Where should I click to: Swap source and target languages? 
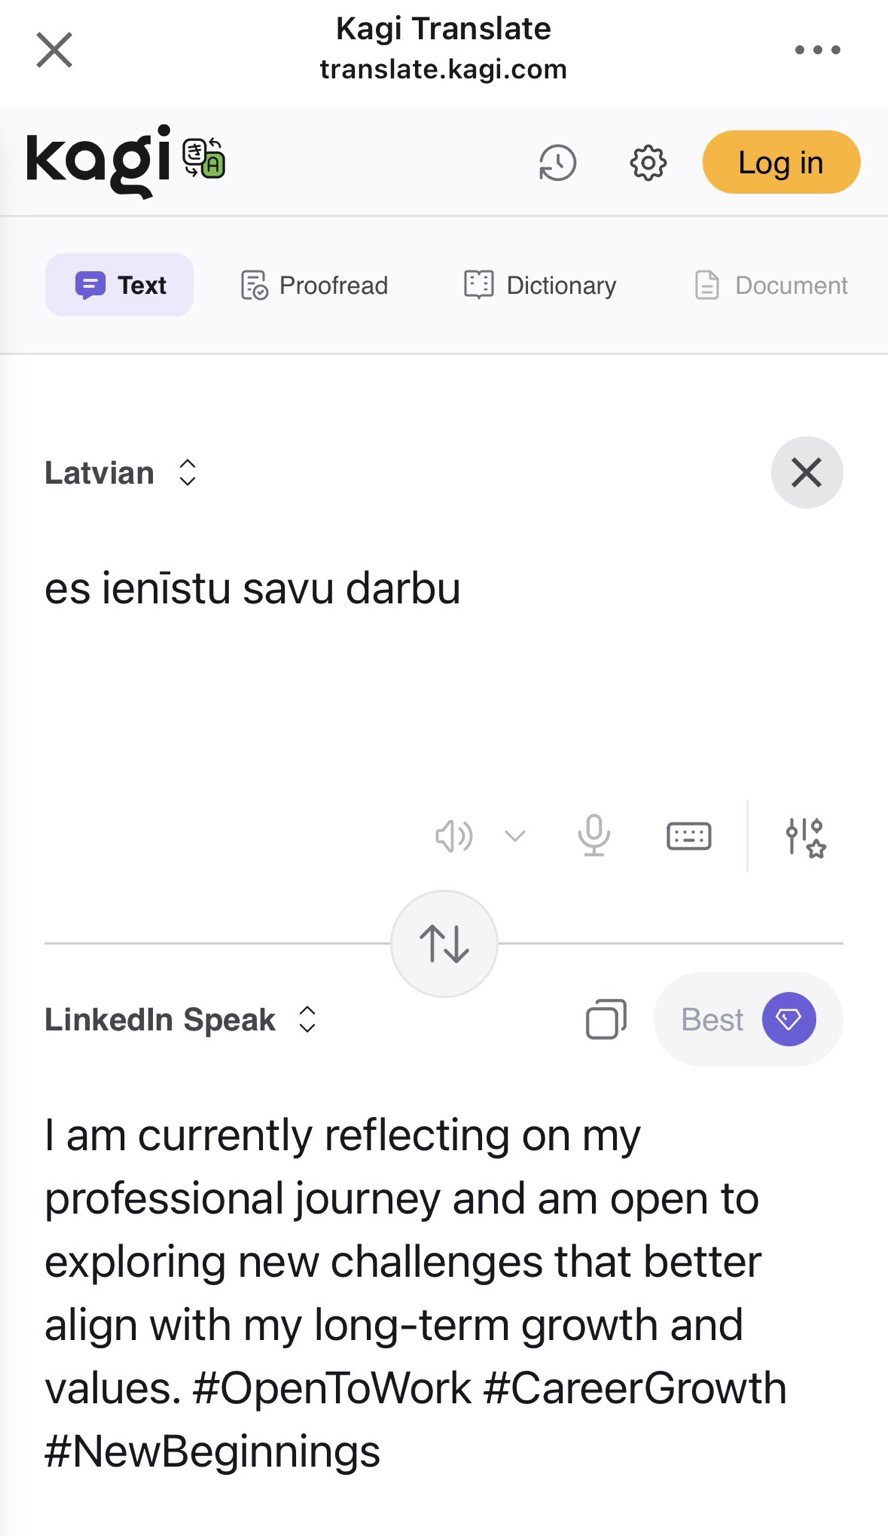(x=444, y=943)
